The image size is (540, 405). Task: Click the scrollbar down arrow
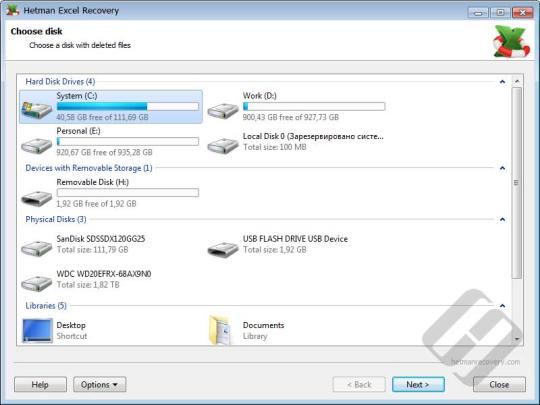[517, 339]
